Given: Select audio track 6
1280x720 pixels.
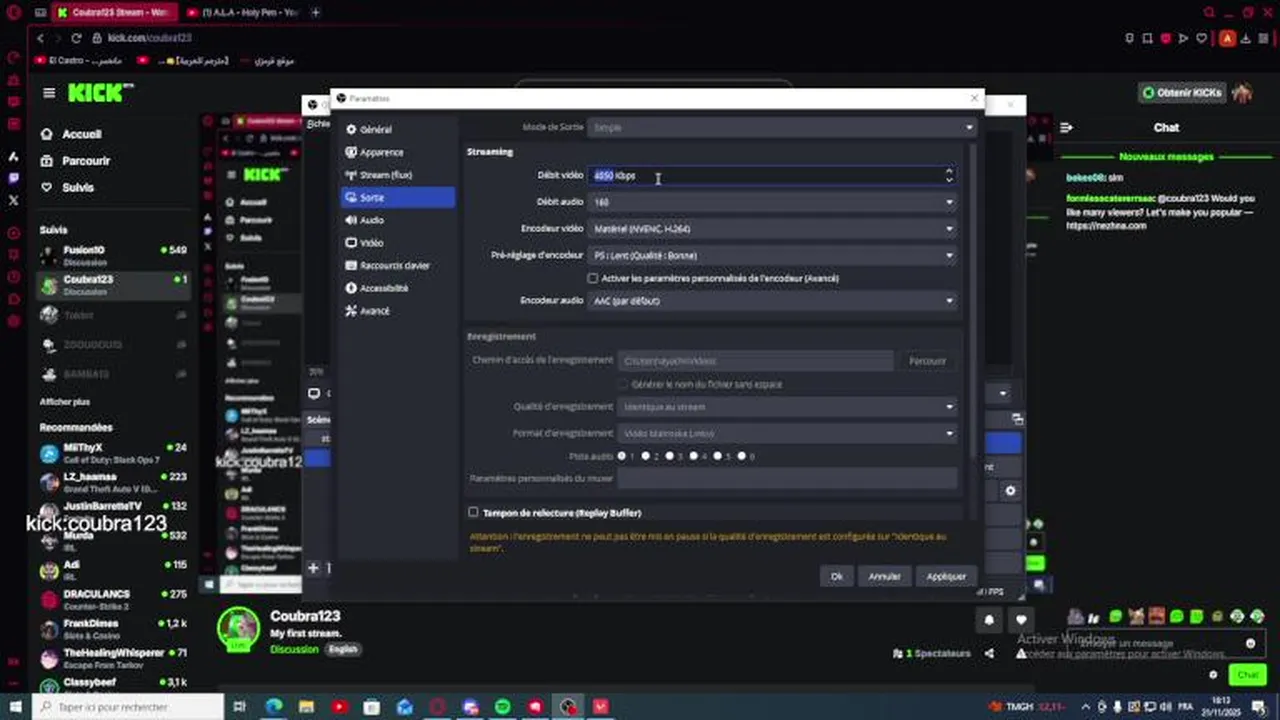Looking at the screenshot, I should [x=742, y=456].
